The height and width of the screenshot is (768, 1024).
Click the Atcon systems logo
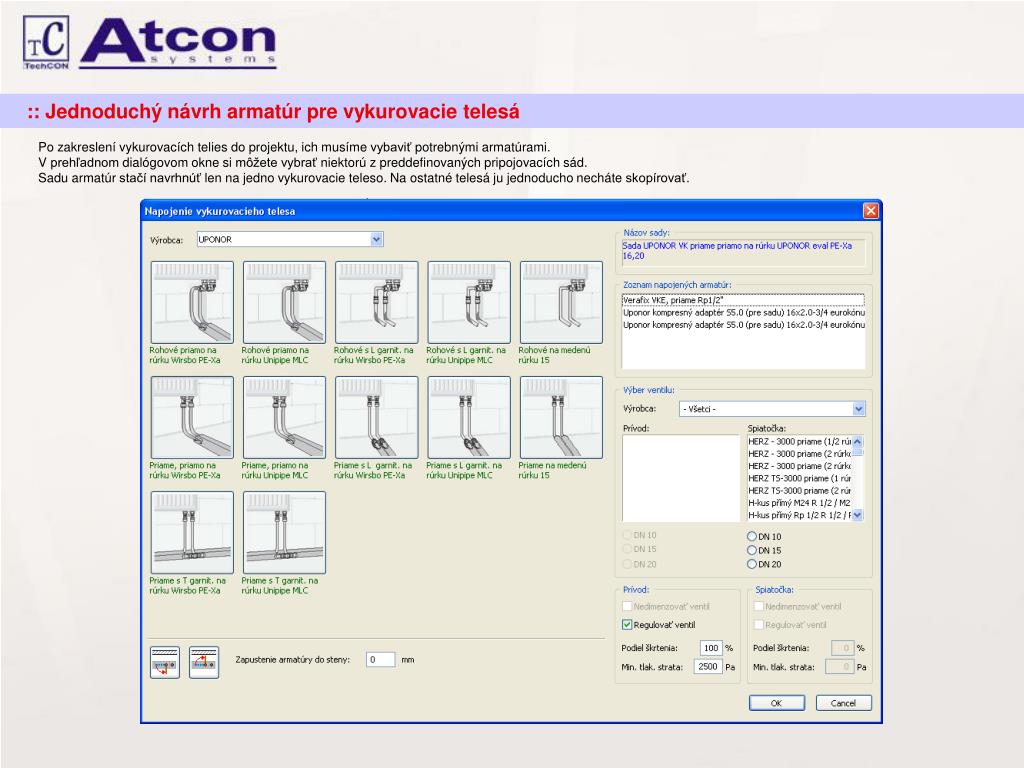pyautogui.click(x=178, y=42)
